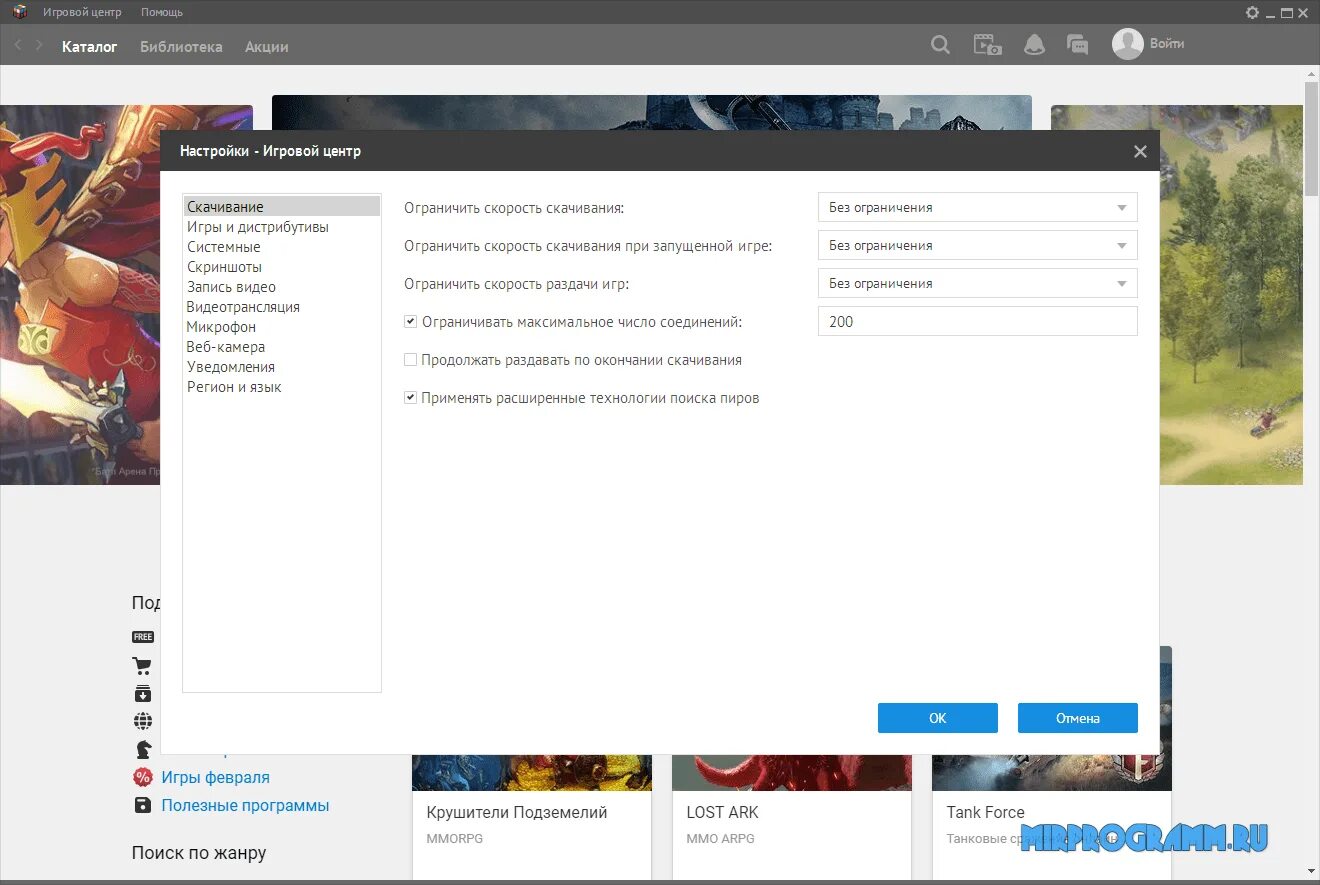Switch to the Акции tab
This screenshot has width=1320, height=885.
267,46
